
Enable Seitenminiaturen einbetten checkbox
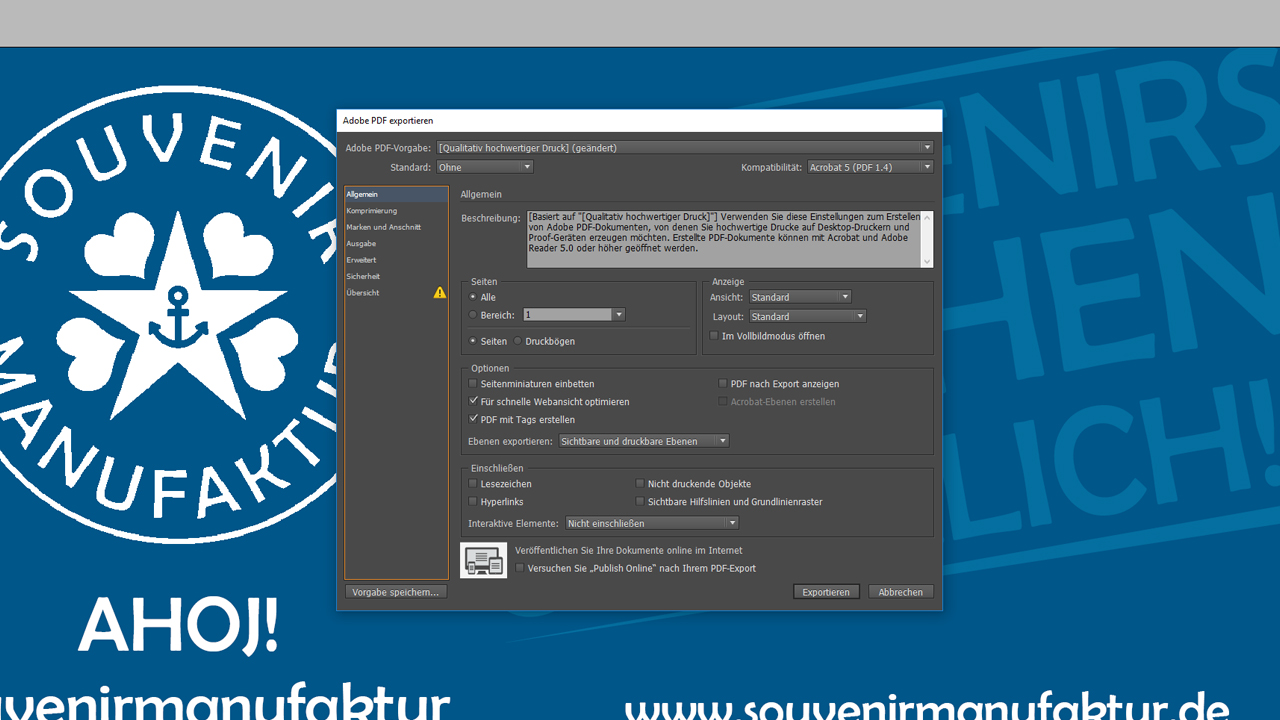click(x=473, y=384)
